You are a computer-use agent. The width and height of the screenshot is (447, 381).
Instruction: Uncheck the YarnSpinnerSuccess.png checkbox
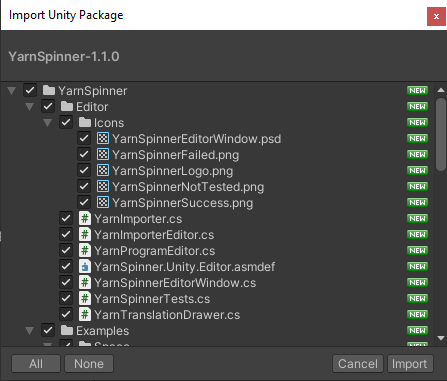[x=84, y=203]
